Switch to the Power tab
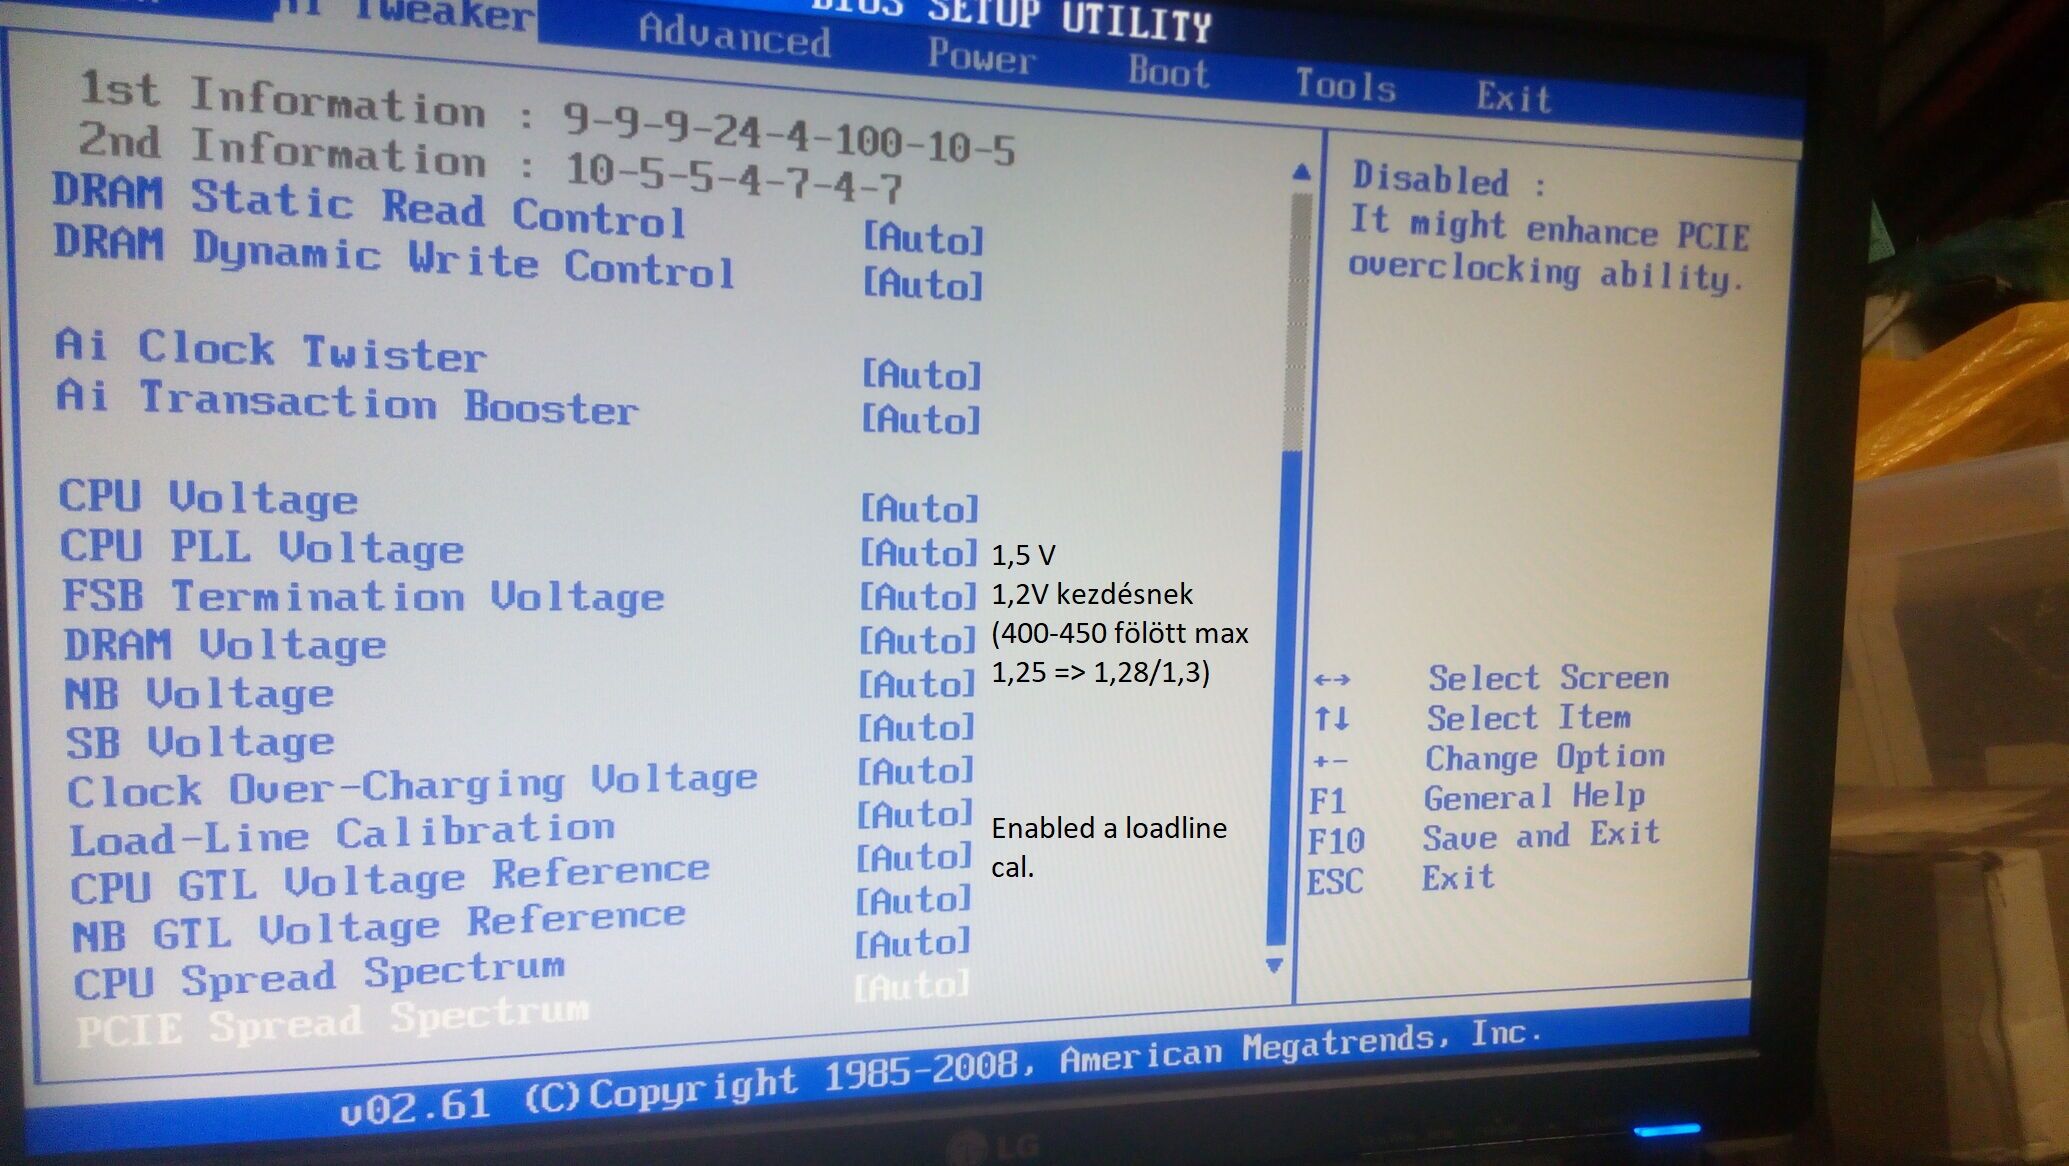The width and height of the screenshot is (2069, 1166). (980, 56)
